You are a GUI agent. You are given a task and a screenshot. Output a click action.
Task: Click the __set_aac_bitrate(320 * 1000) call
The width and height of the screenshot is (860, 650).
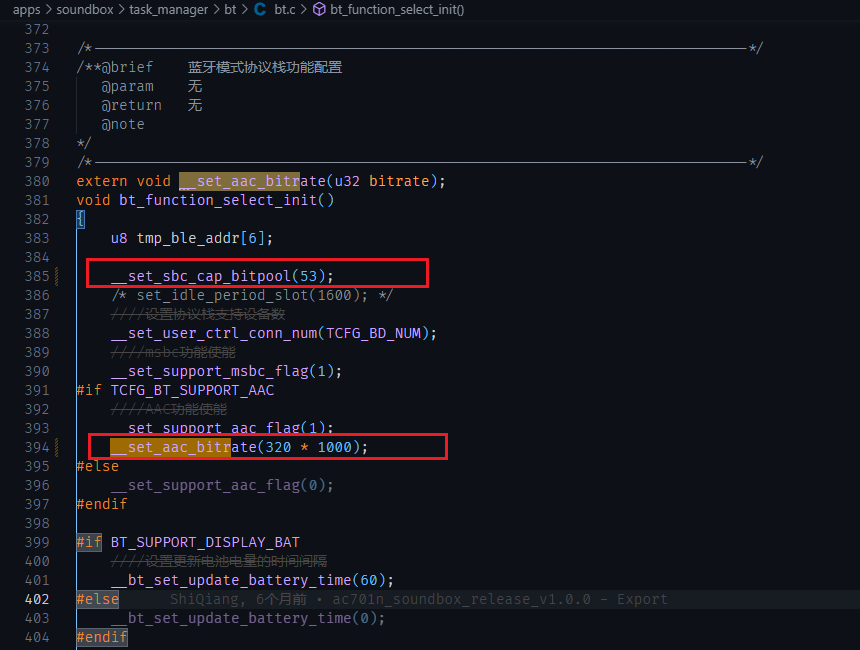(239, 447)
